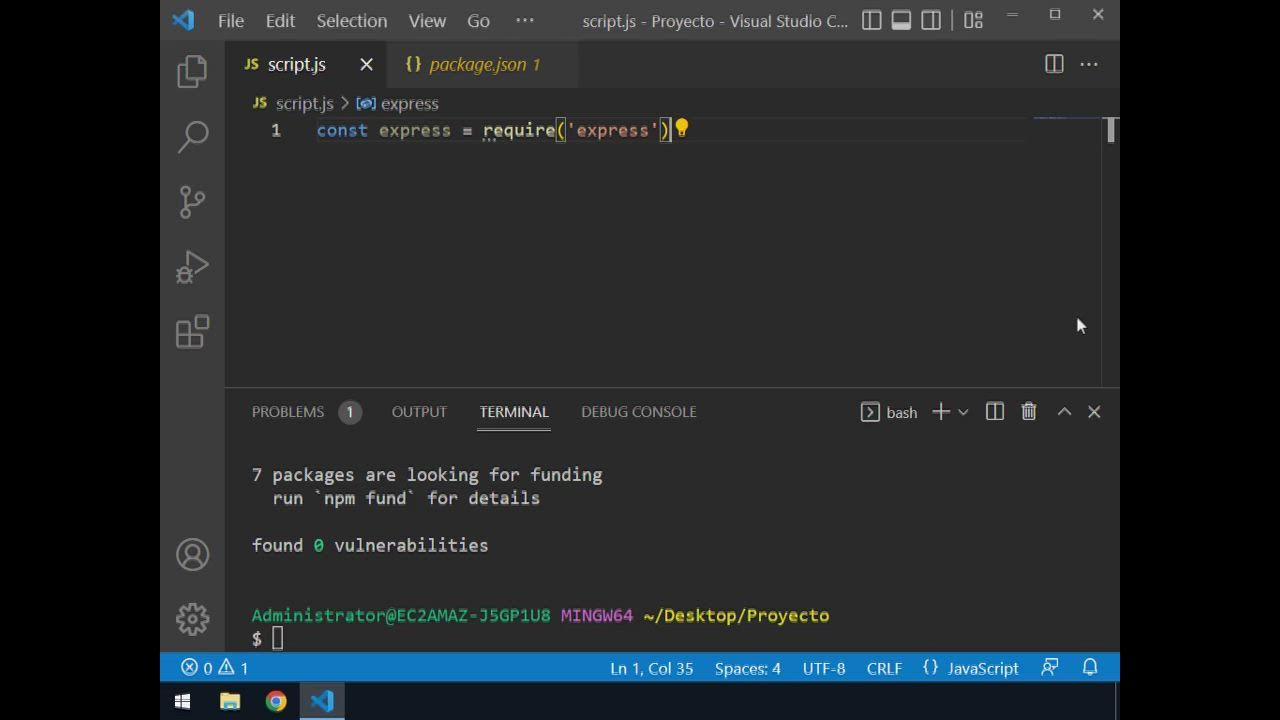This screenshot has height=720, width=1280.
Task: Click the bash terminal profile label
Action: 889,412
